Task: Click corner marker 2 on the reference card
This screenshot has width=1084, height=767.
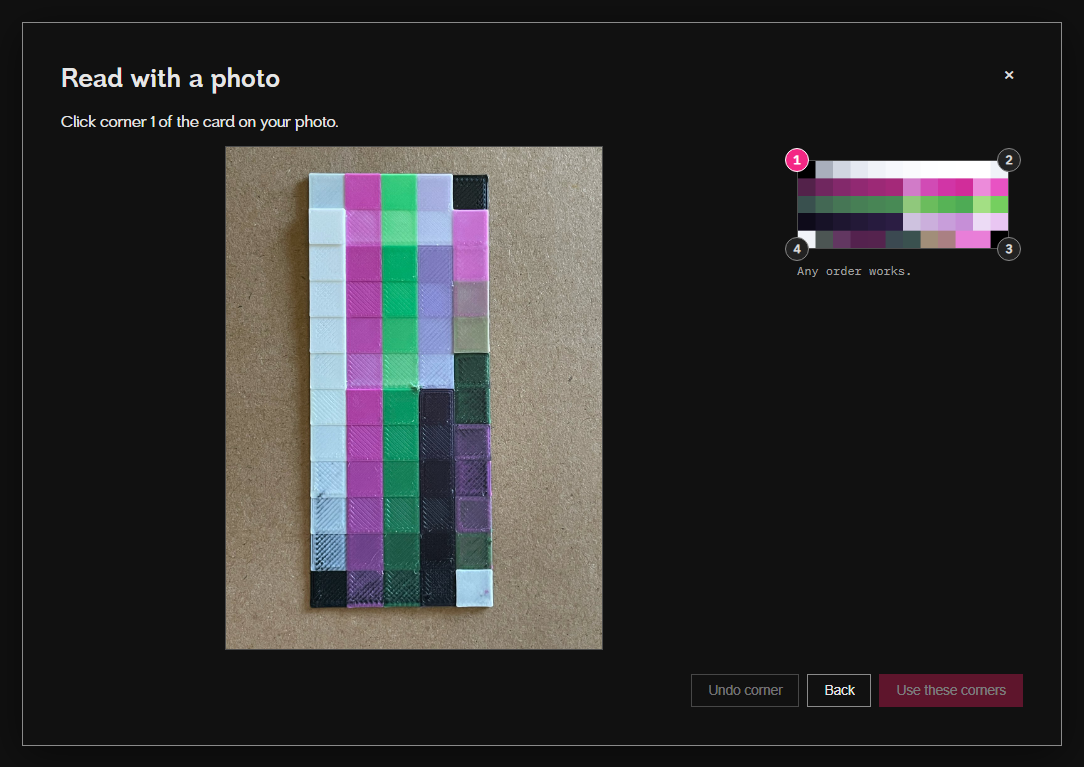Action: [1009, 160]
